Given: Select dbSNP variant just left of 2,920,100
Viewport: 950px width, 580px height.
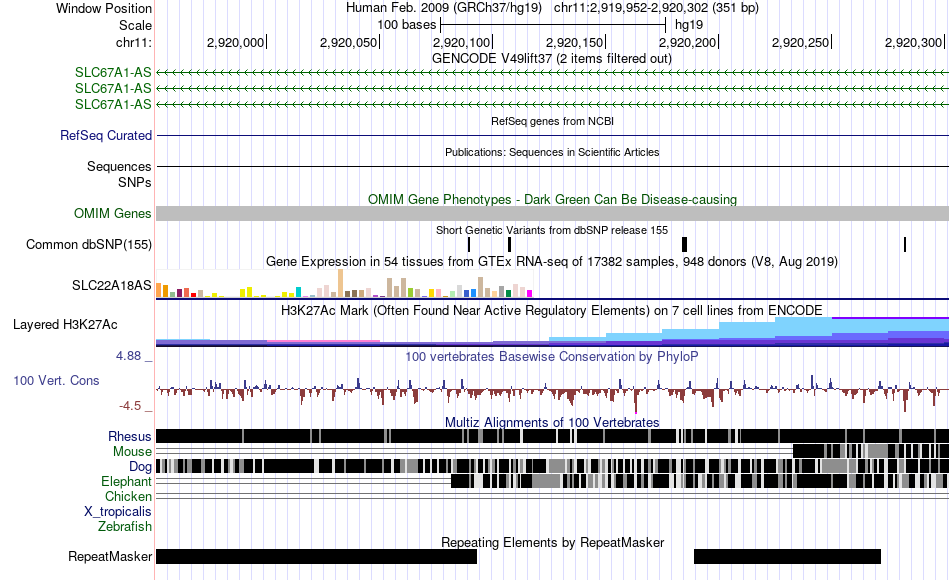Looking at the screenshot, I should [x=469, y=244].
